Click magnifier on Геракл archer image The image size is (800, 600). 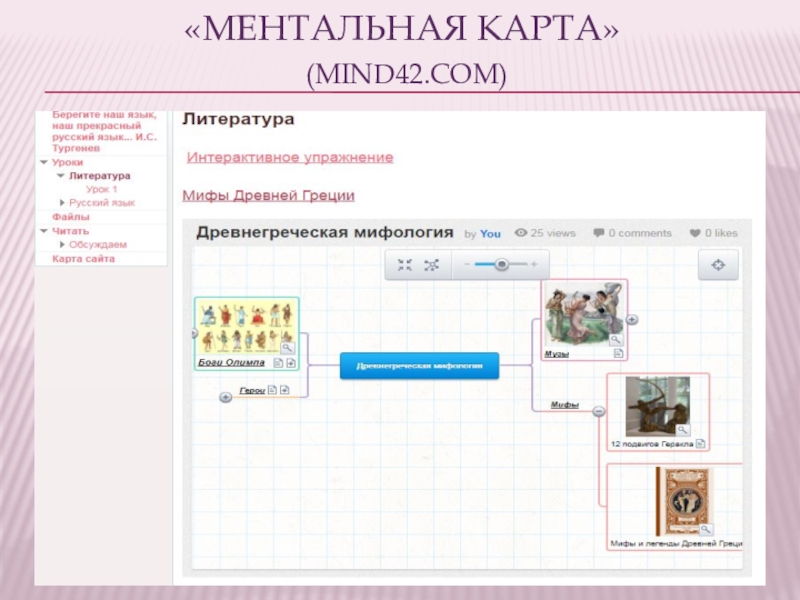point(683,430)
